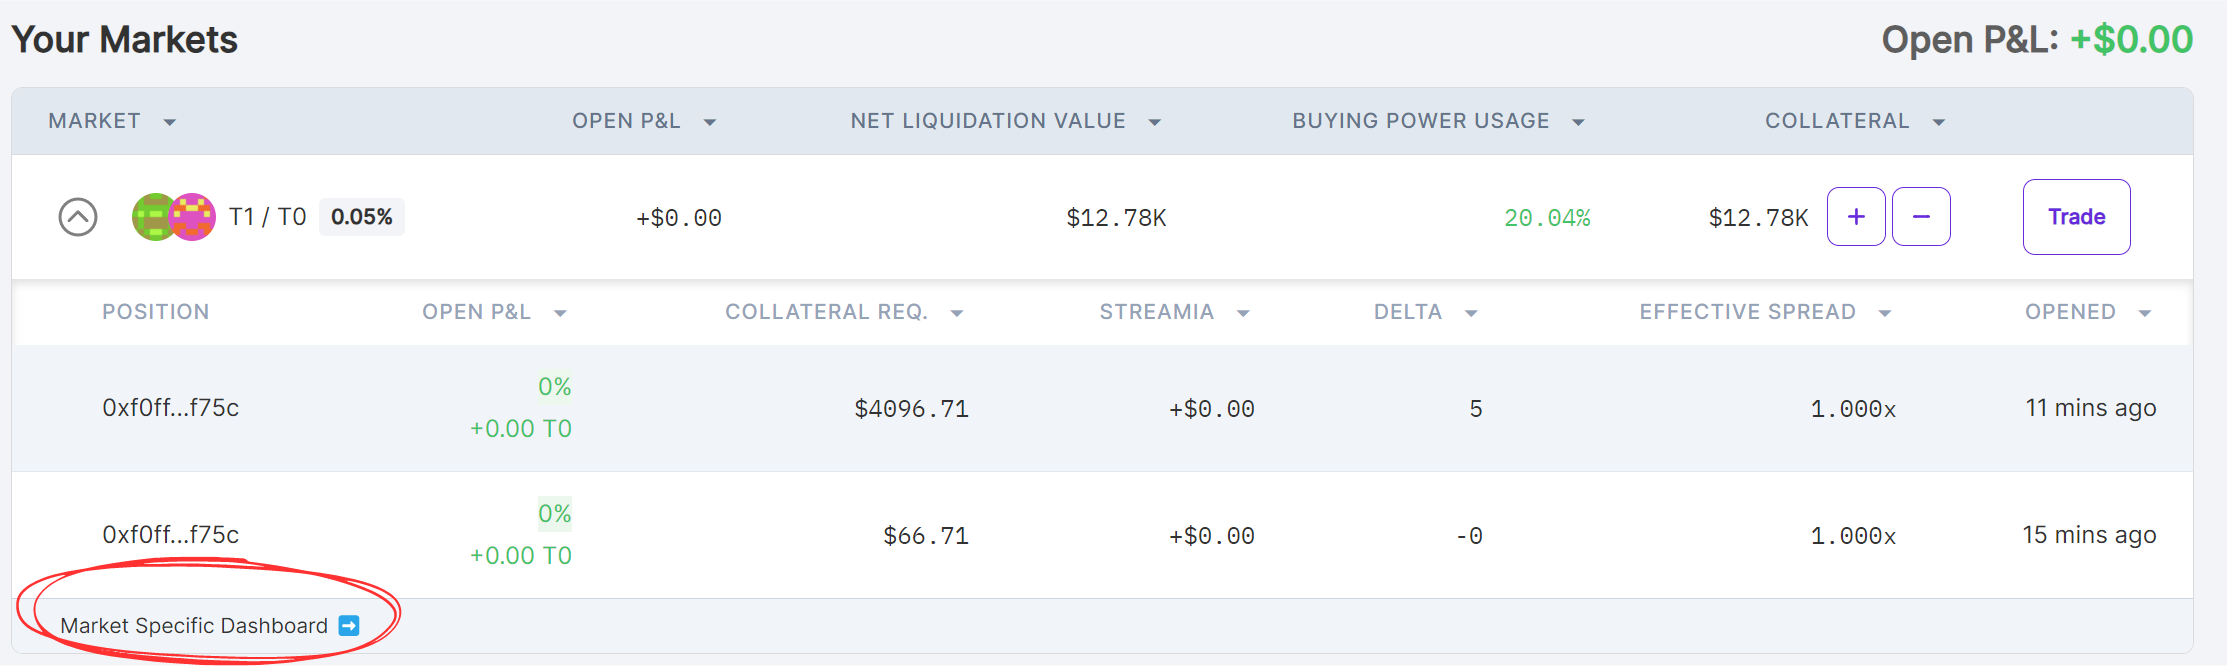Sort by the Collateral column arrow
Screen dimensions: 2227x666
coord(1939,122)
